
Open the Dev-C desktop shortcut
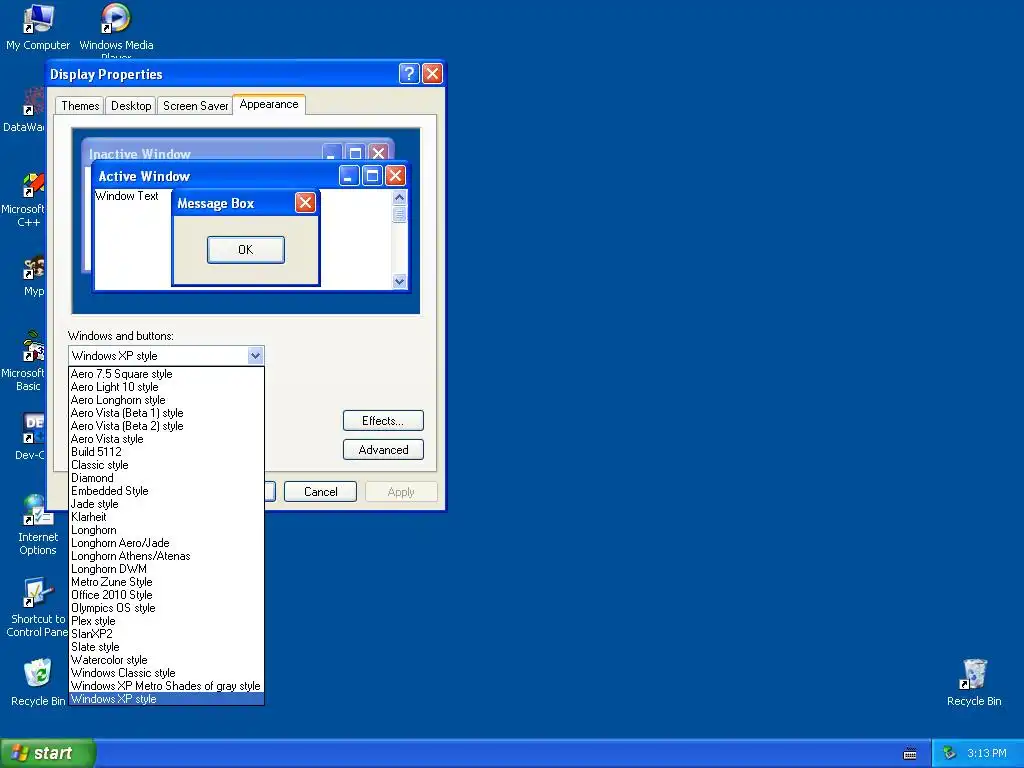[31, 436]
